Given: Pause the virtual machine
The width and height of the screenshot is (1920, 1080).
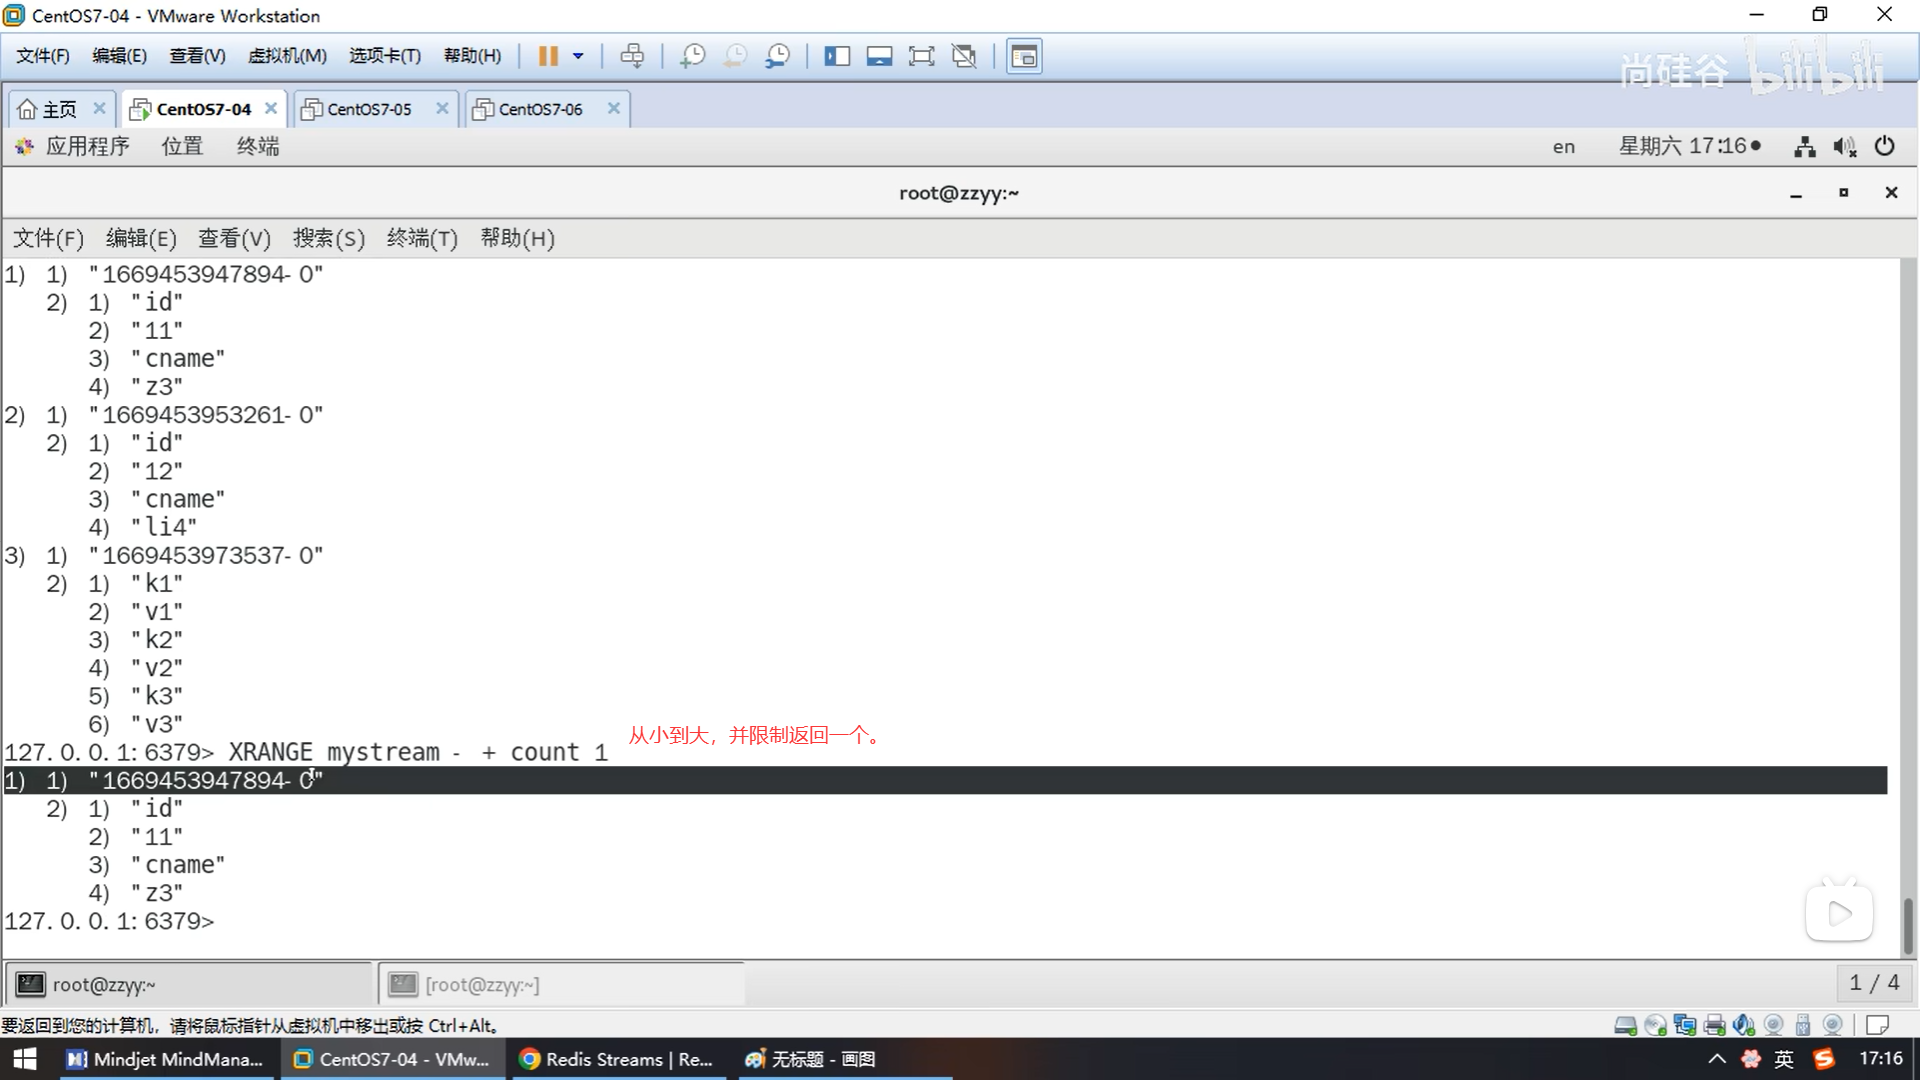Looking at the screenshot, I should [x=548, y=56].
